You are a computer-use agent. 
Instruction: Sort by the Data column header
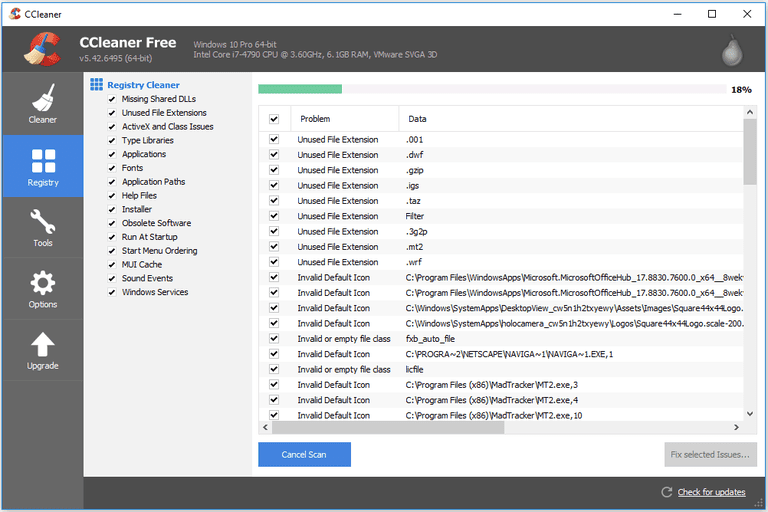click(417, 119)
